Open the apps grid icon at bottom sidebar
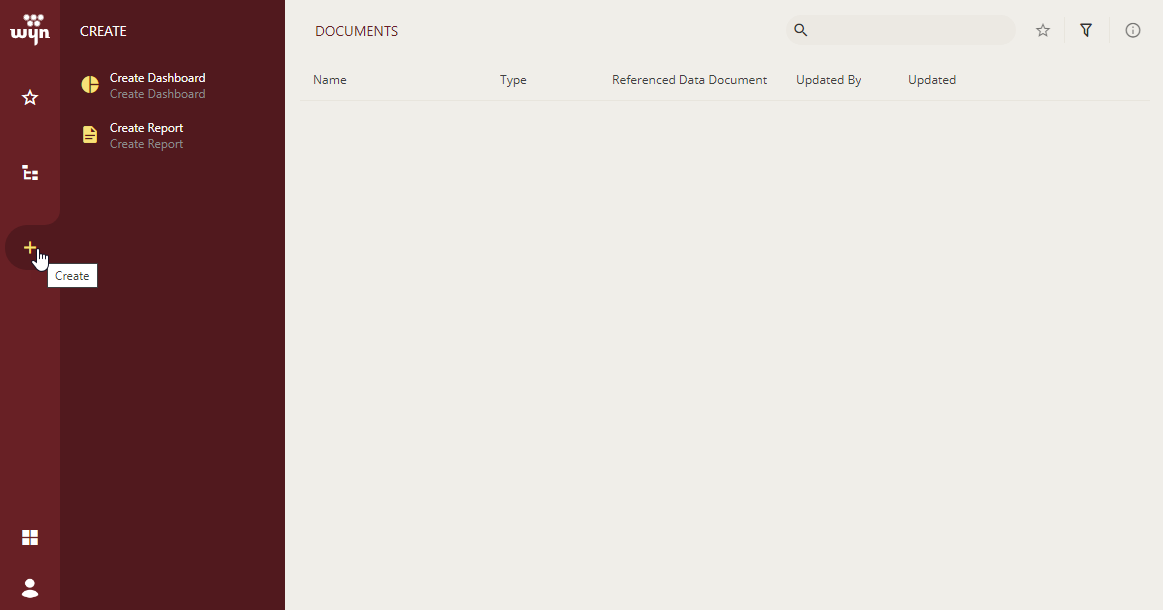The image size is (1163, 610). (x=30, y=537)
